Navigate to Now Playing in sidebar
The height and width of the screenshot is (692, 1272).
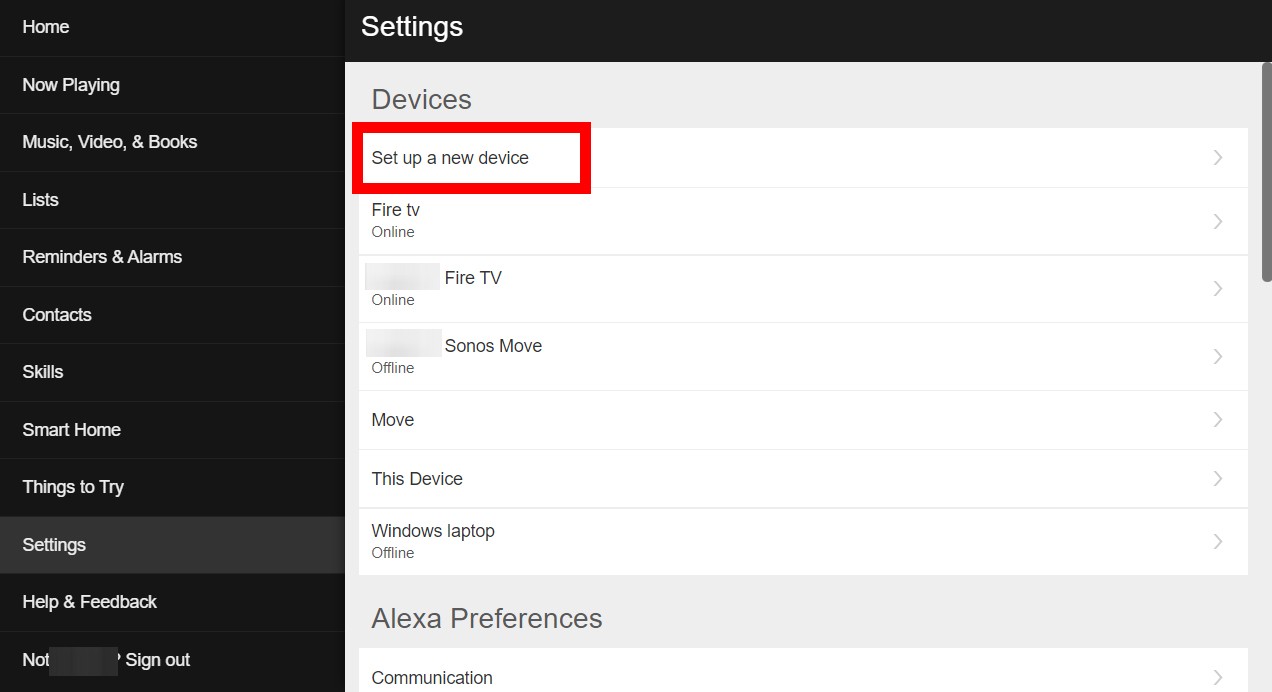[x=71, y=85]
